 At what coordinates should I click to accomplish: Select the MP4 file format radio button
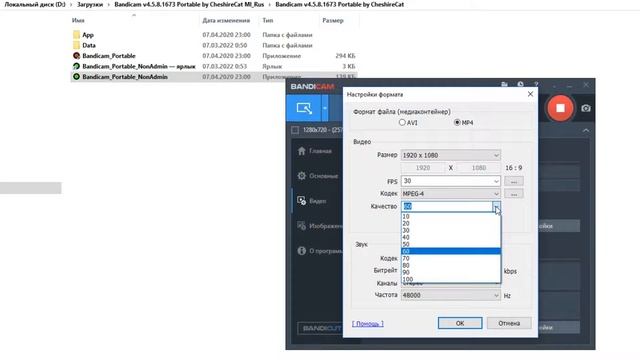coord(457,122)
